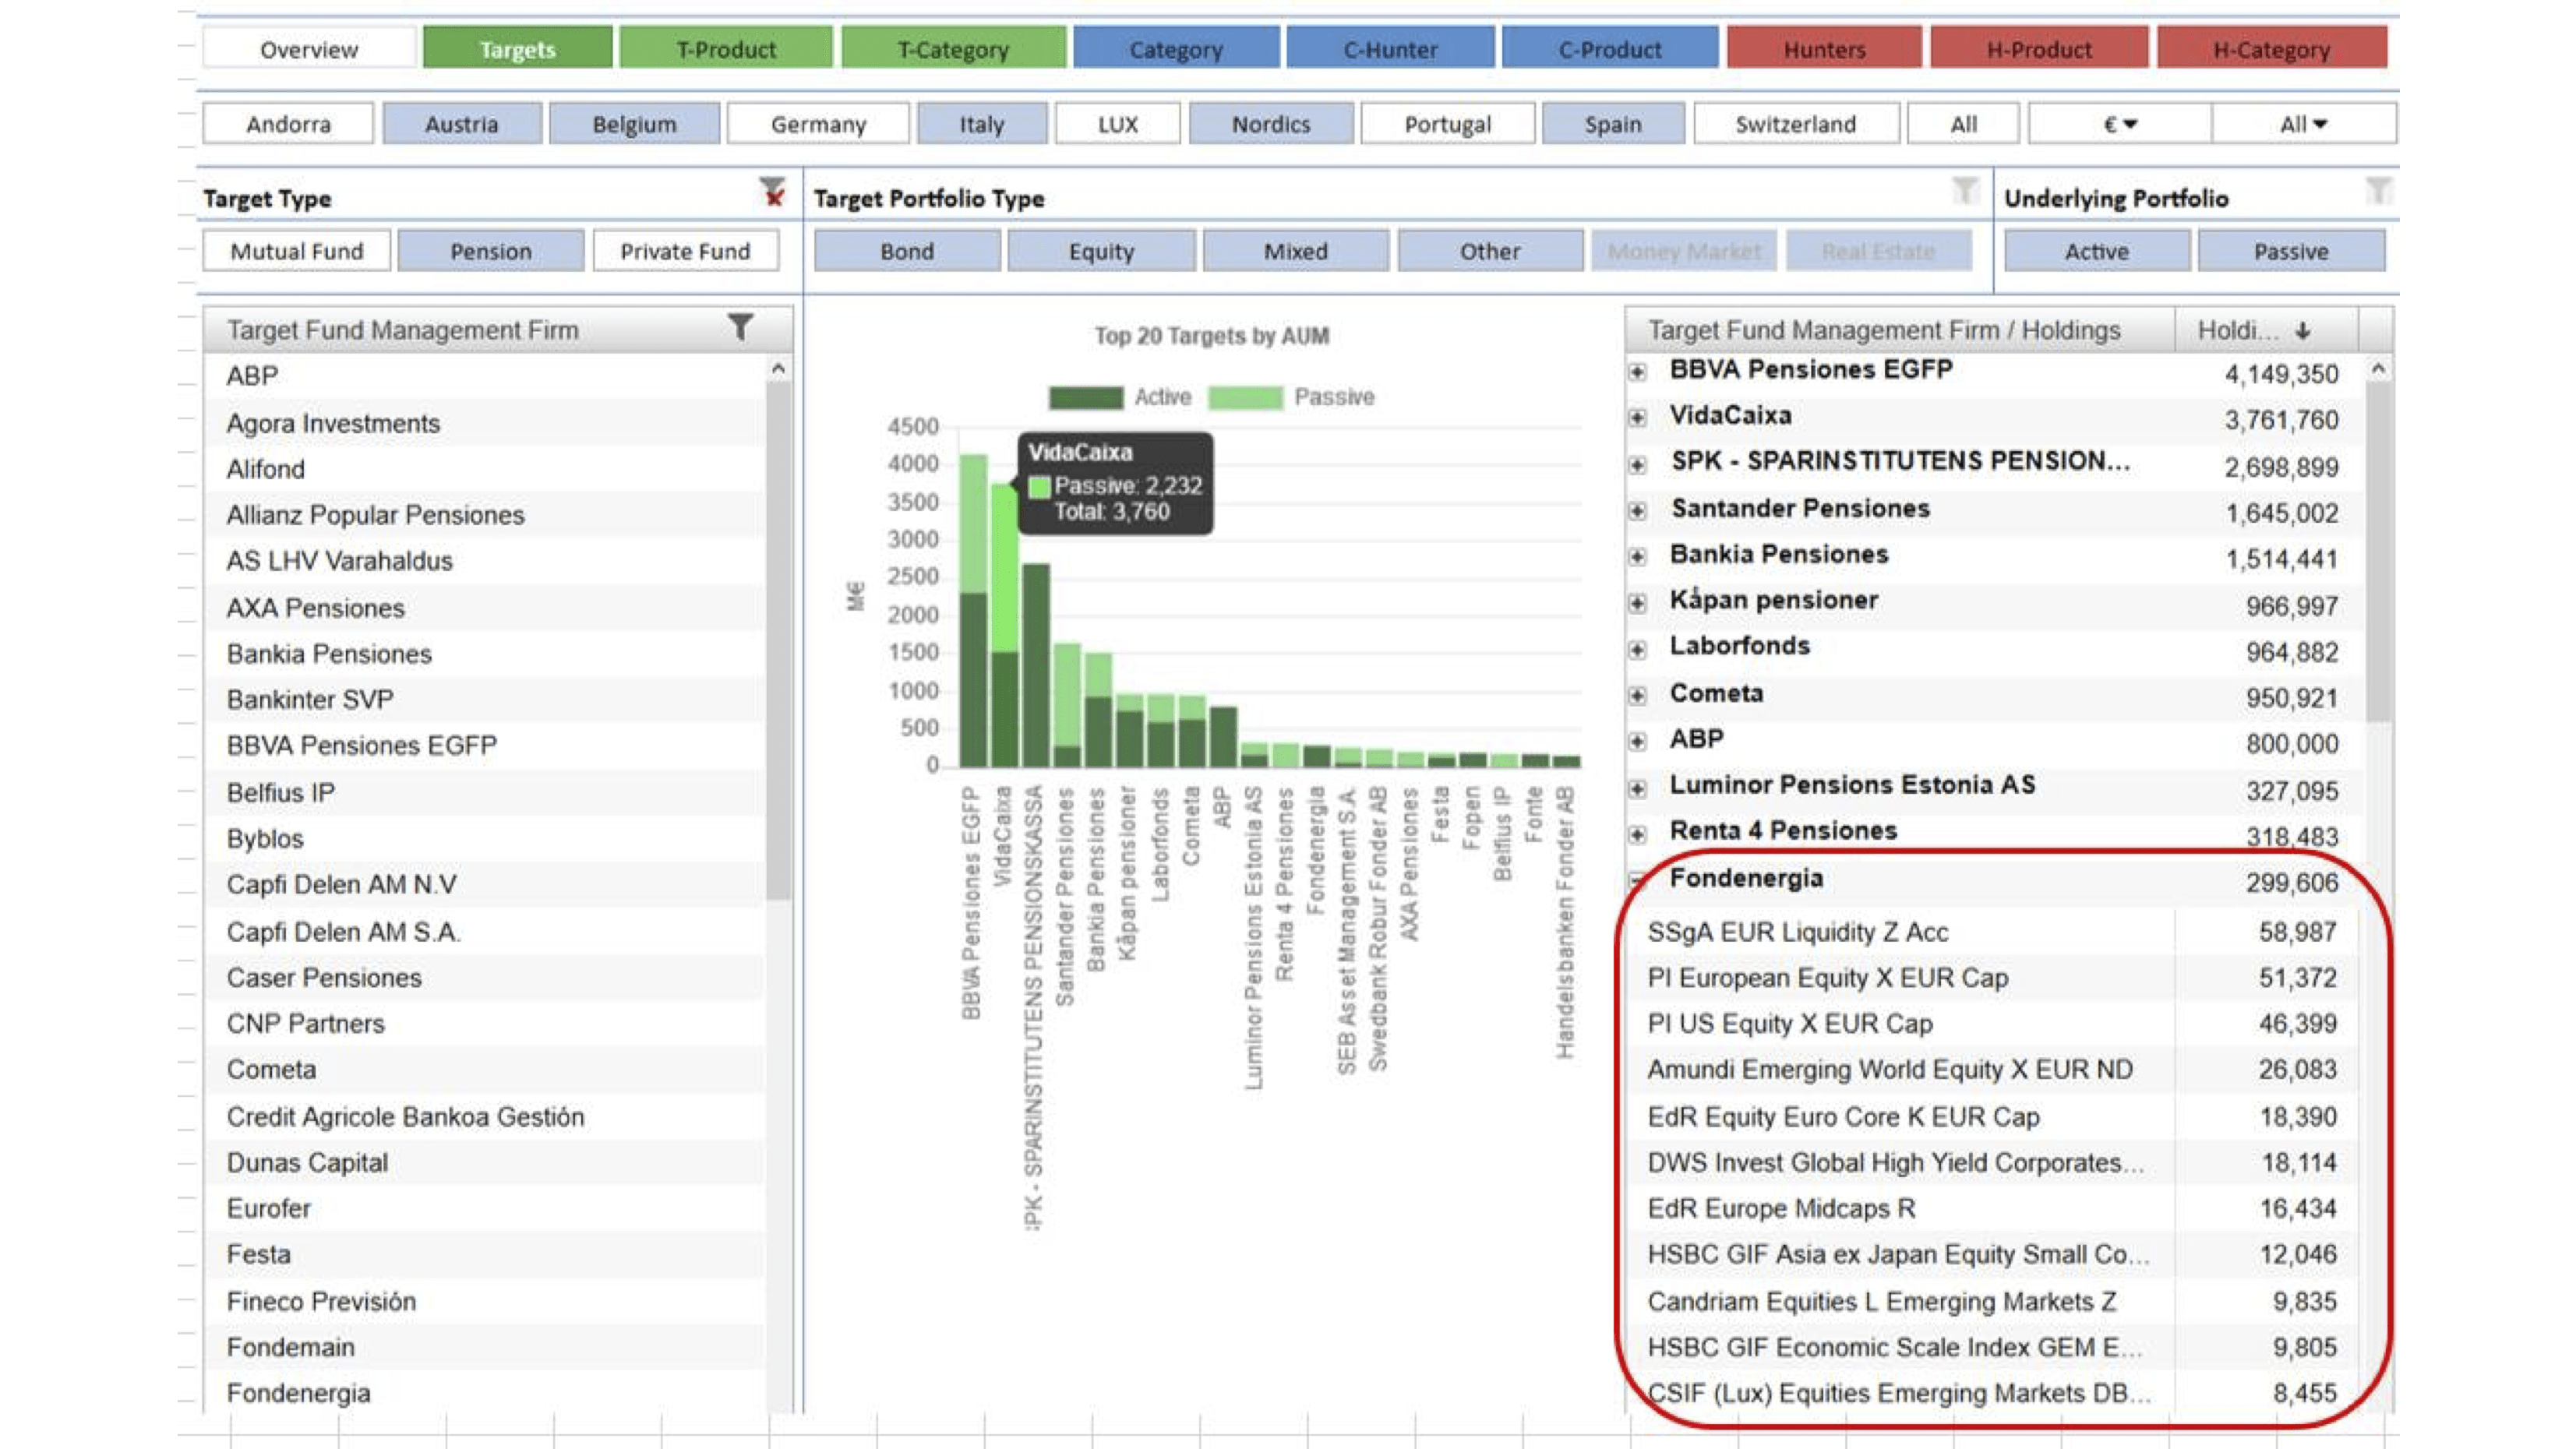Switch to the Targets tab

517,49
